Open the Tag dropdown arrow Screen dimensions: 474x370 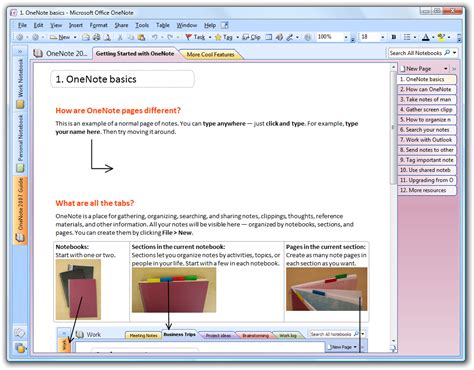pyautogui.click(x=237, y=37)
